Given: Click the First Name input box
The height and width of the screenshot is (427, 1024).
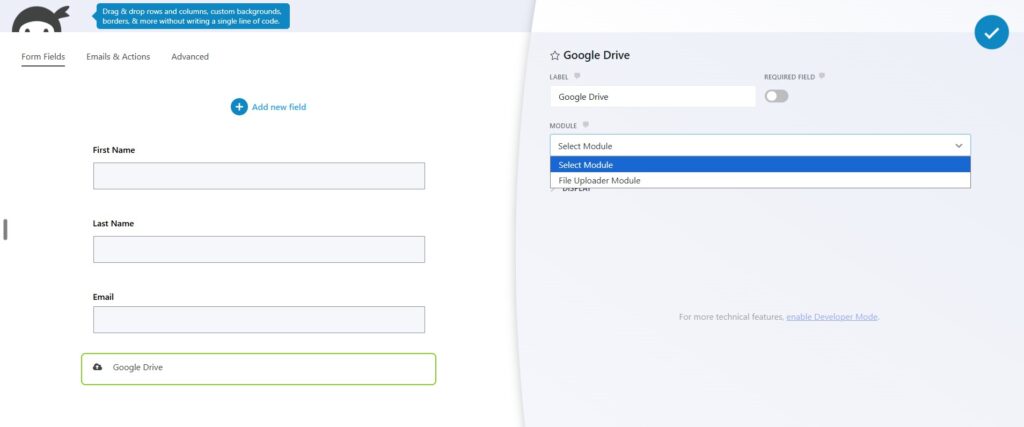Looking at the screenshot, I should (x=259, y=176).
